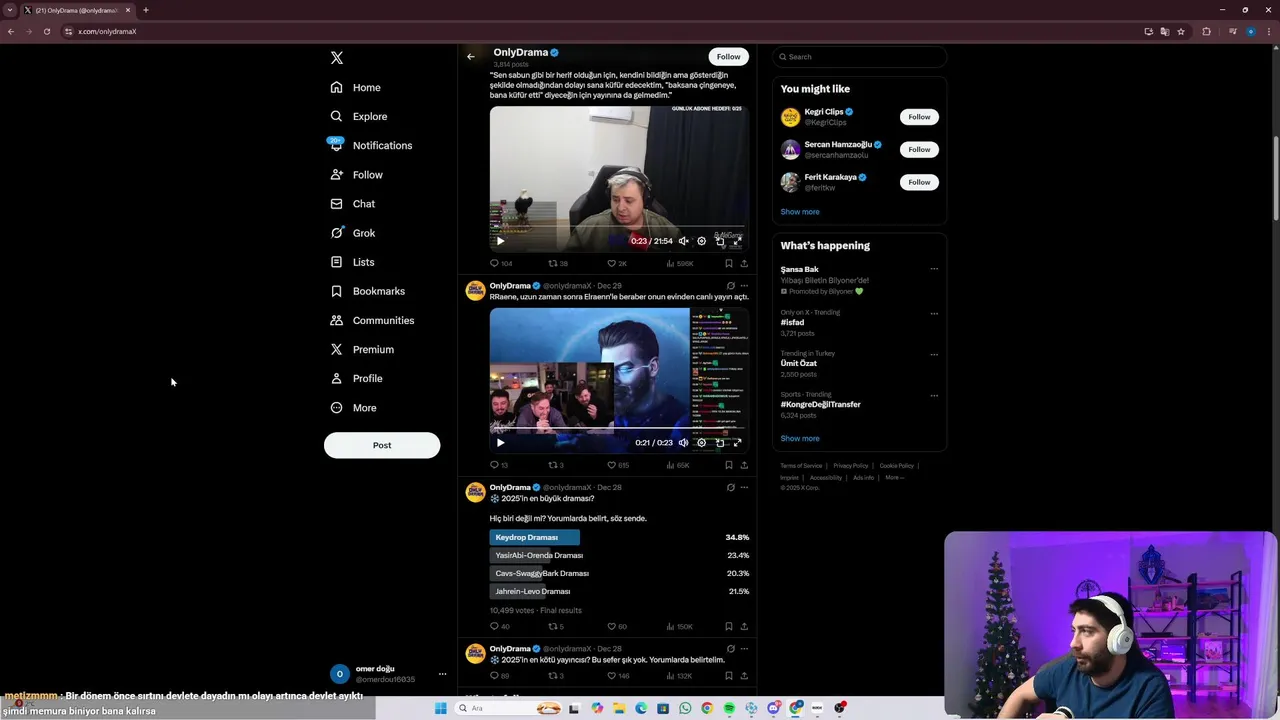This screenshot has width=1280, height=720.
Task: Open more options for the 2025 drama poll post
Action: (x=744, y=488)
